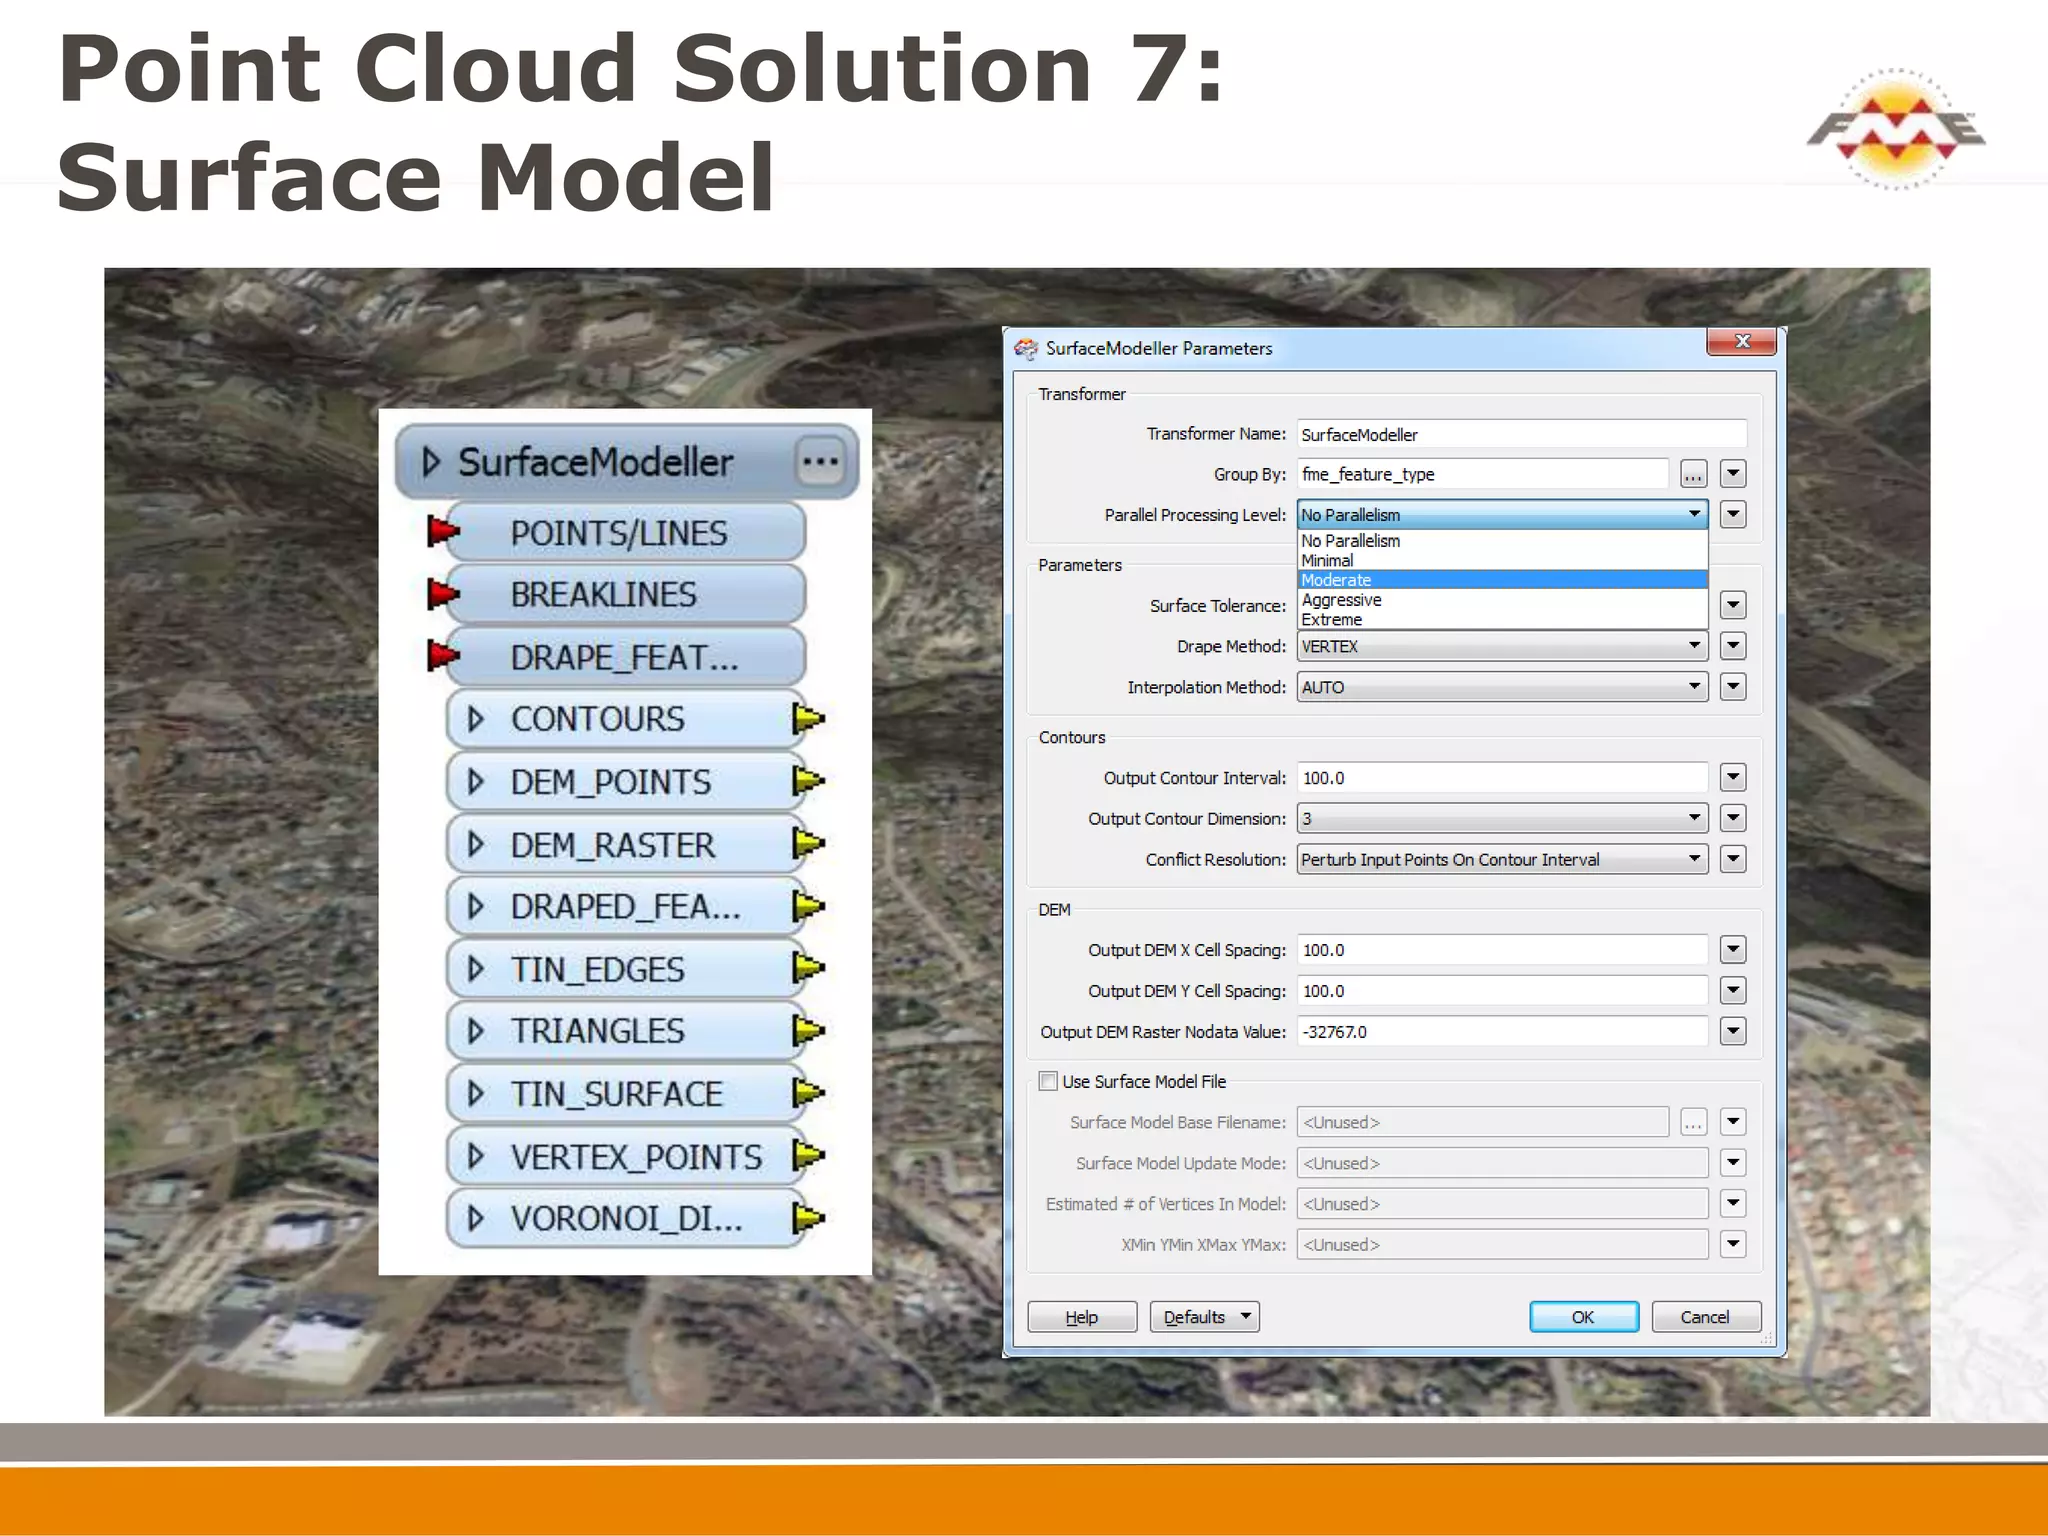This screenshot has height=1536, width=2048.
Task: Click yellow output arrow of VORONOI_DI port
Action: 808,1218
